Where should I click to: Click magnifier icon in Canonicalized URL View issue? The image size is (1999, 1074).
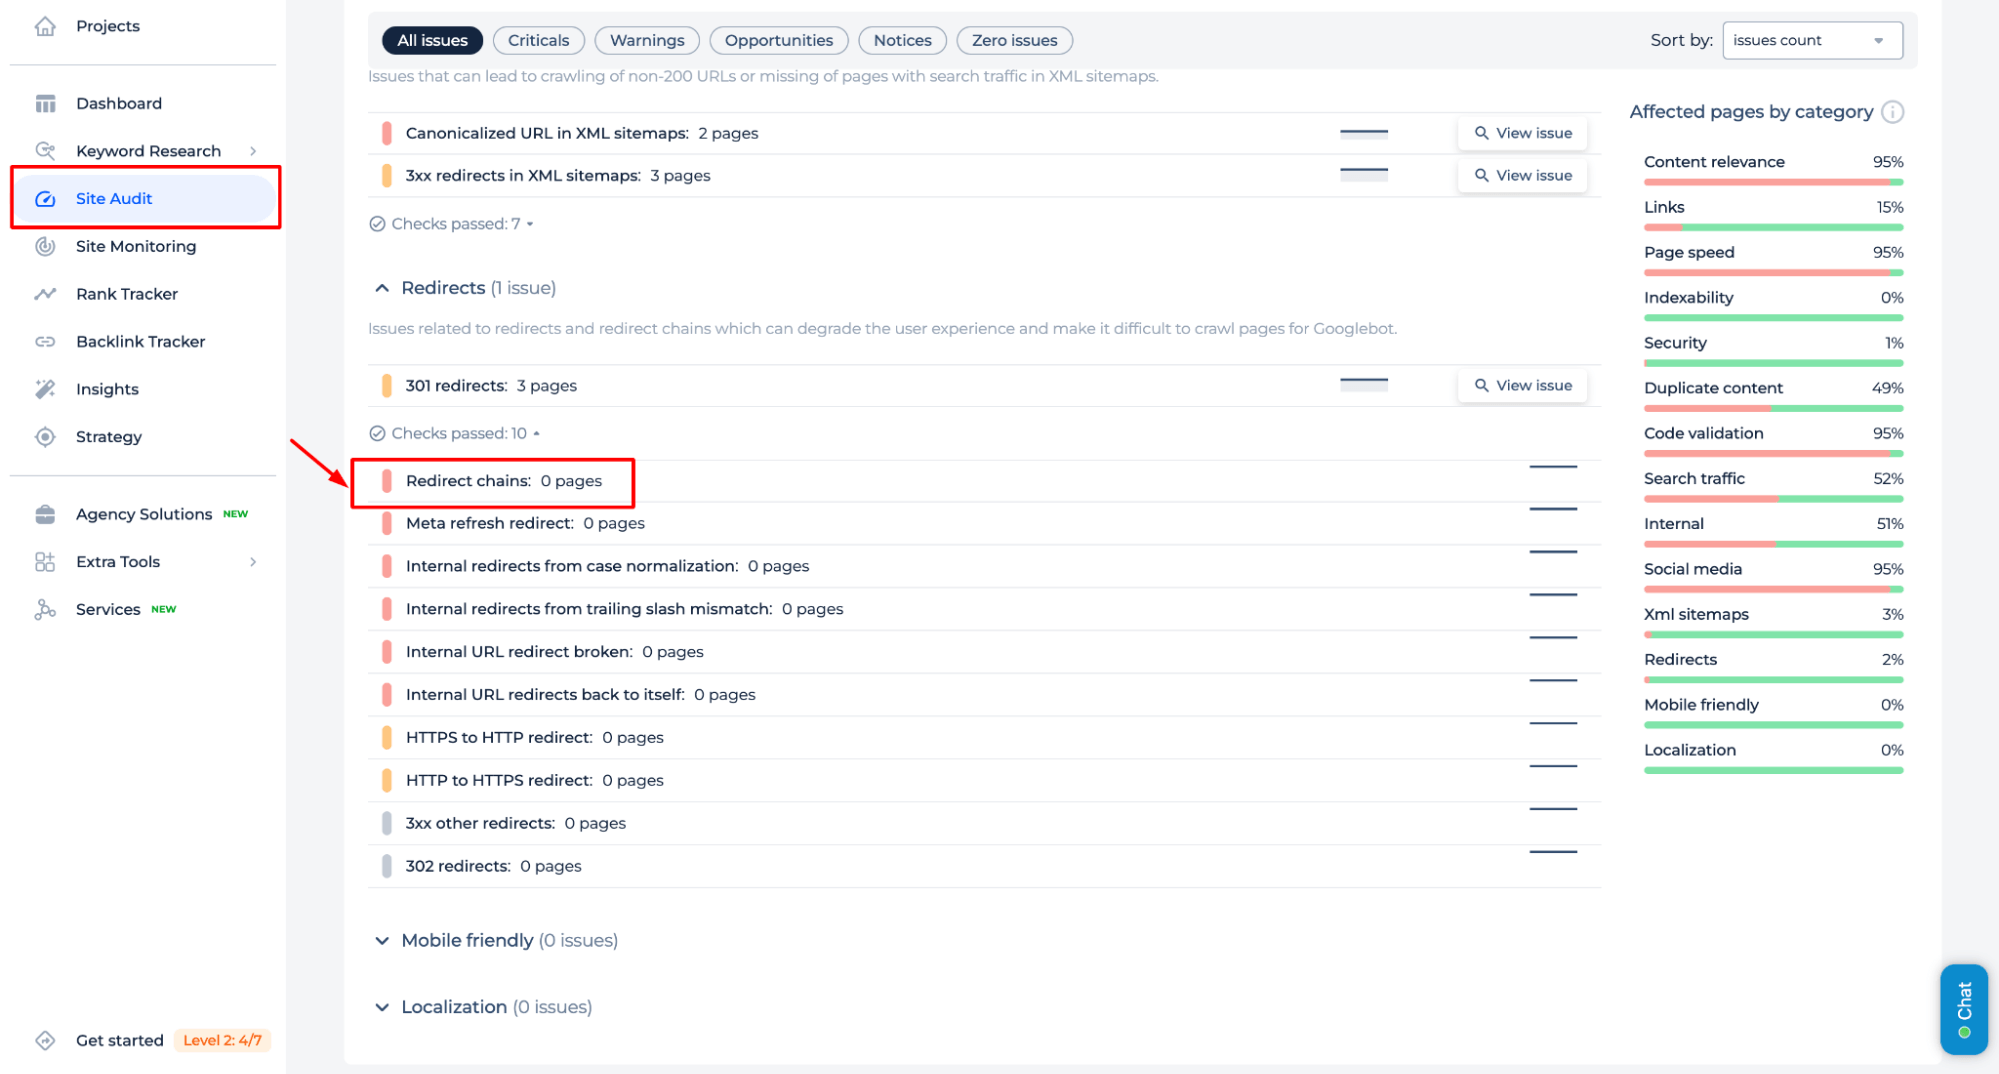pos(1482,133)
